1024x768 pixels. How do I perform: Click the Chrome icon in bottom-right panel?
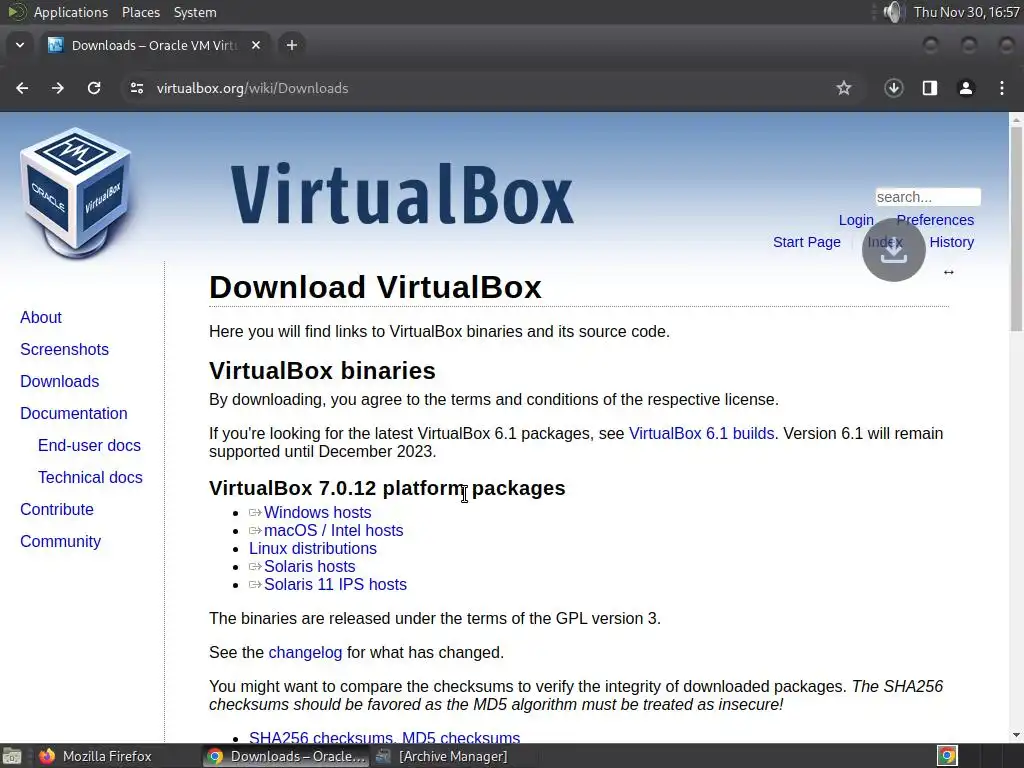pyautogui.click(x=947, y=756)
